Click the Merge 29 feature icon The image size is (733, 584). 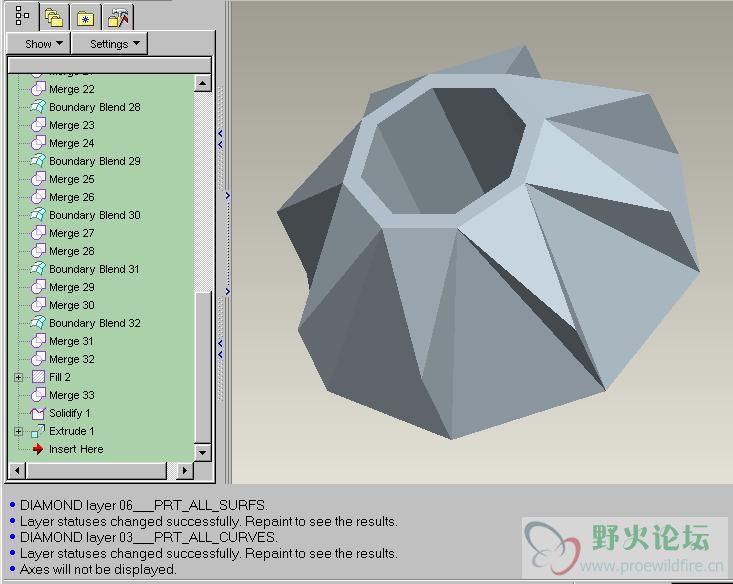click(38, 287)
